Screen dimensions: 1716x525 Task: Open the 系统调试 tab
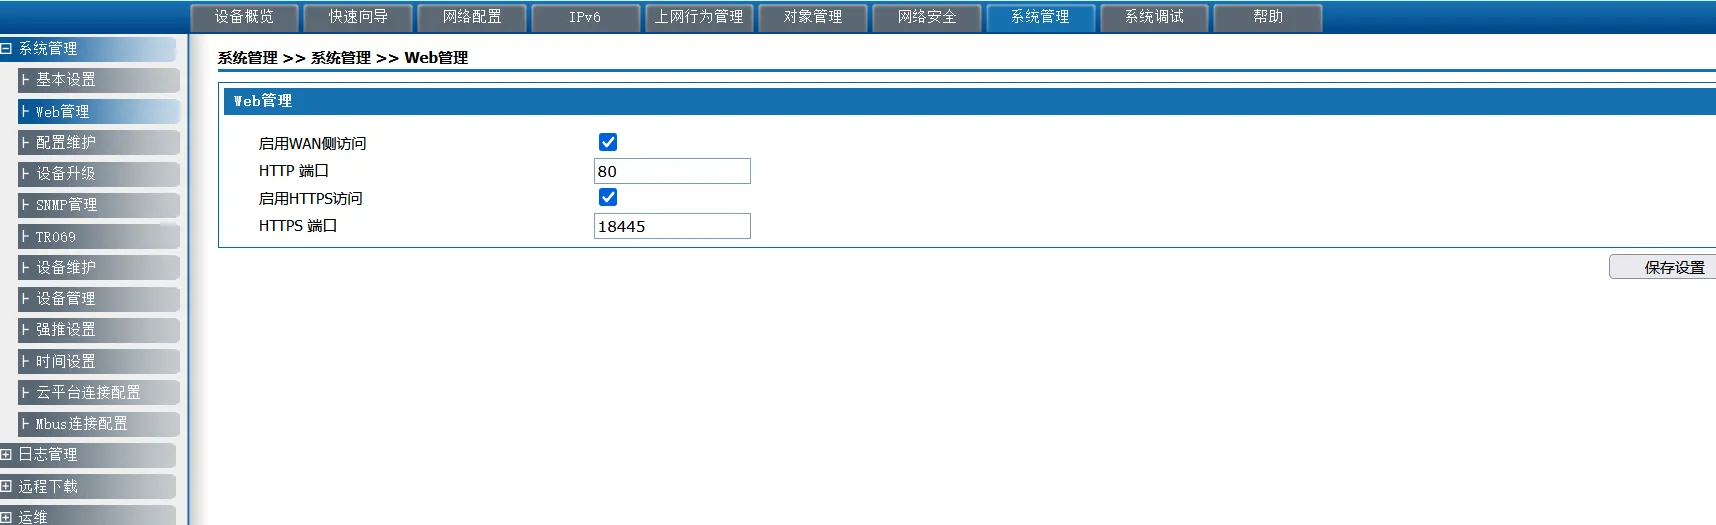point(1155,17)
